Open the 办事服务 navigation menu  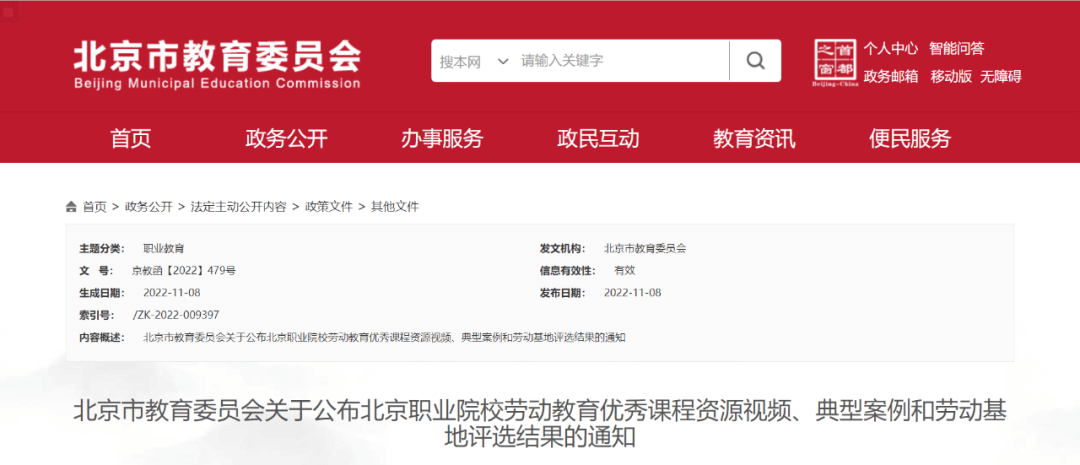click(x=442, y=139)
